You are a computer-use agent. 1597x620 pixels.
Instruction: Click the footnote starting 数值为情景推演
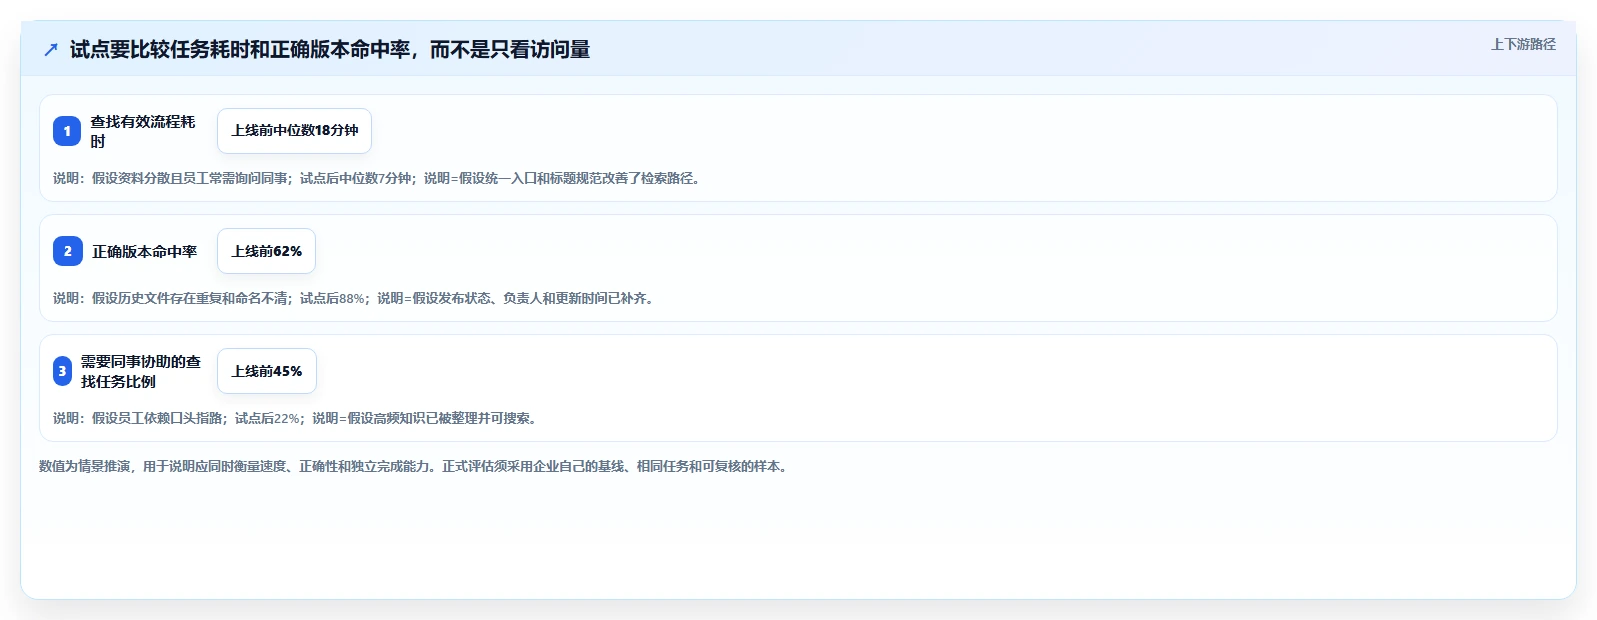(416, 466)
